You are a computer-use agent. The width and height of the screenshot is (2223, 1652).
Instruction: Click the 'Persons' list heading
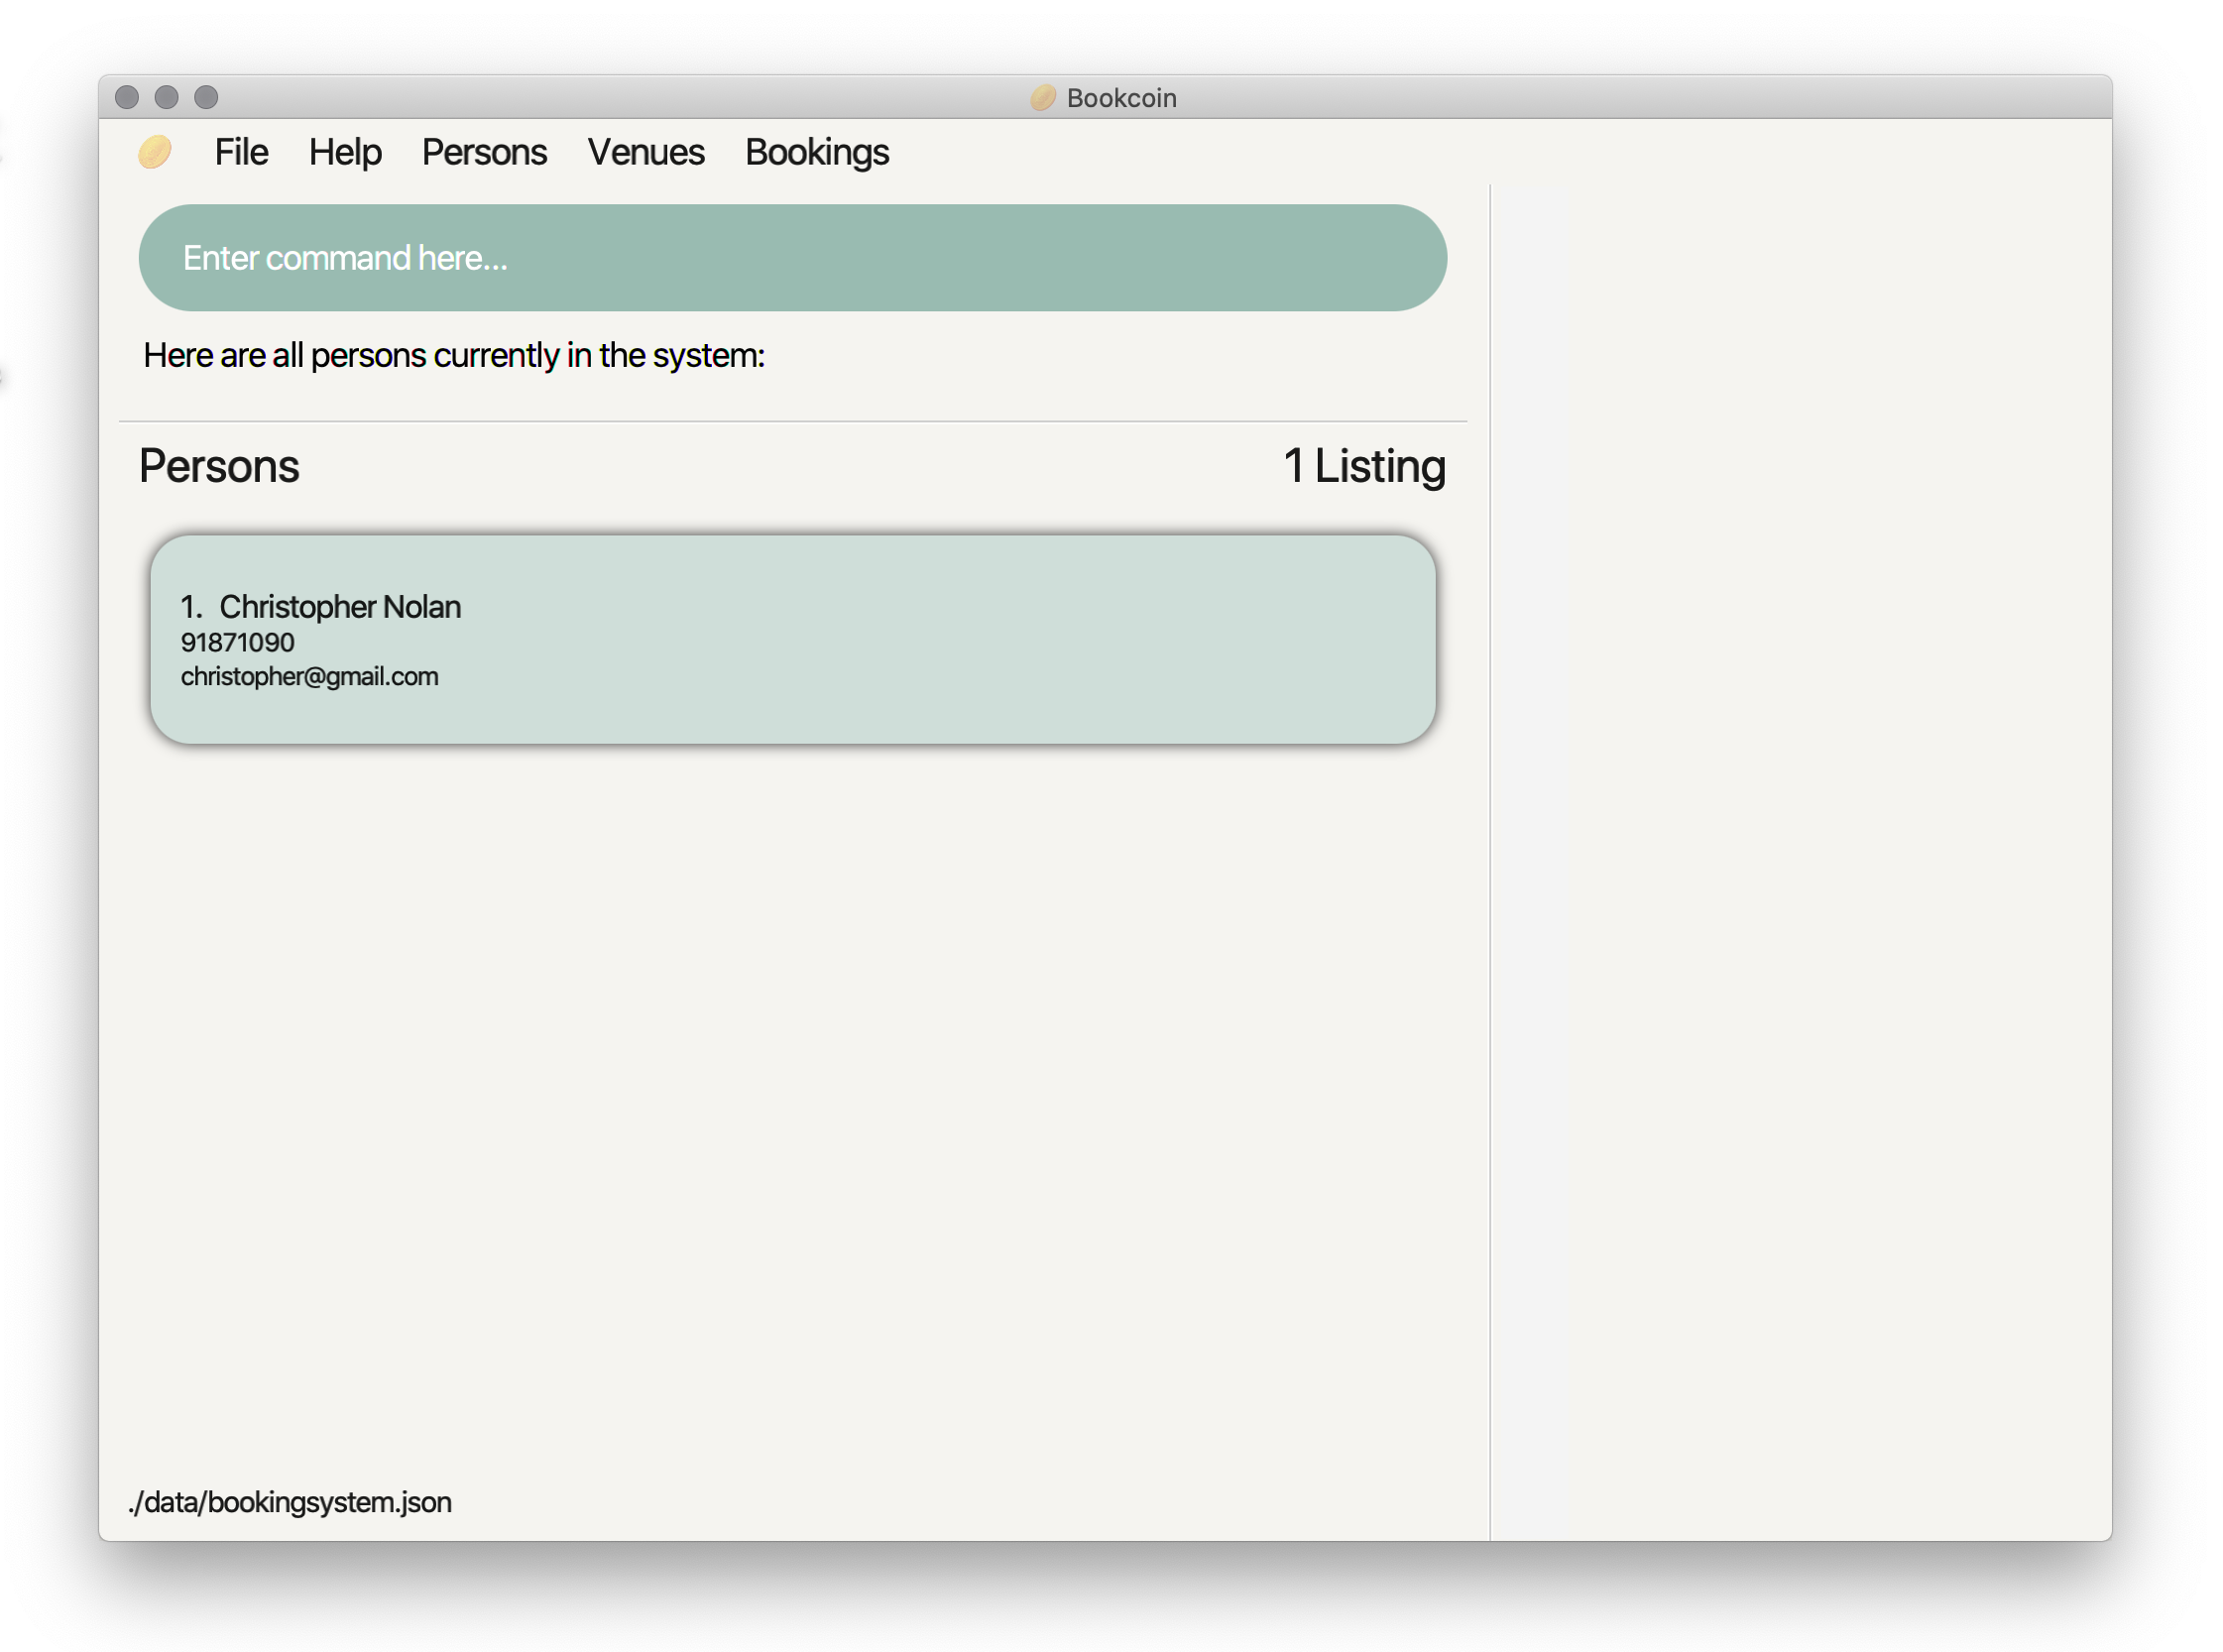pos(219,466)
